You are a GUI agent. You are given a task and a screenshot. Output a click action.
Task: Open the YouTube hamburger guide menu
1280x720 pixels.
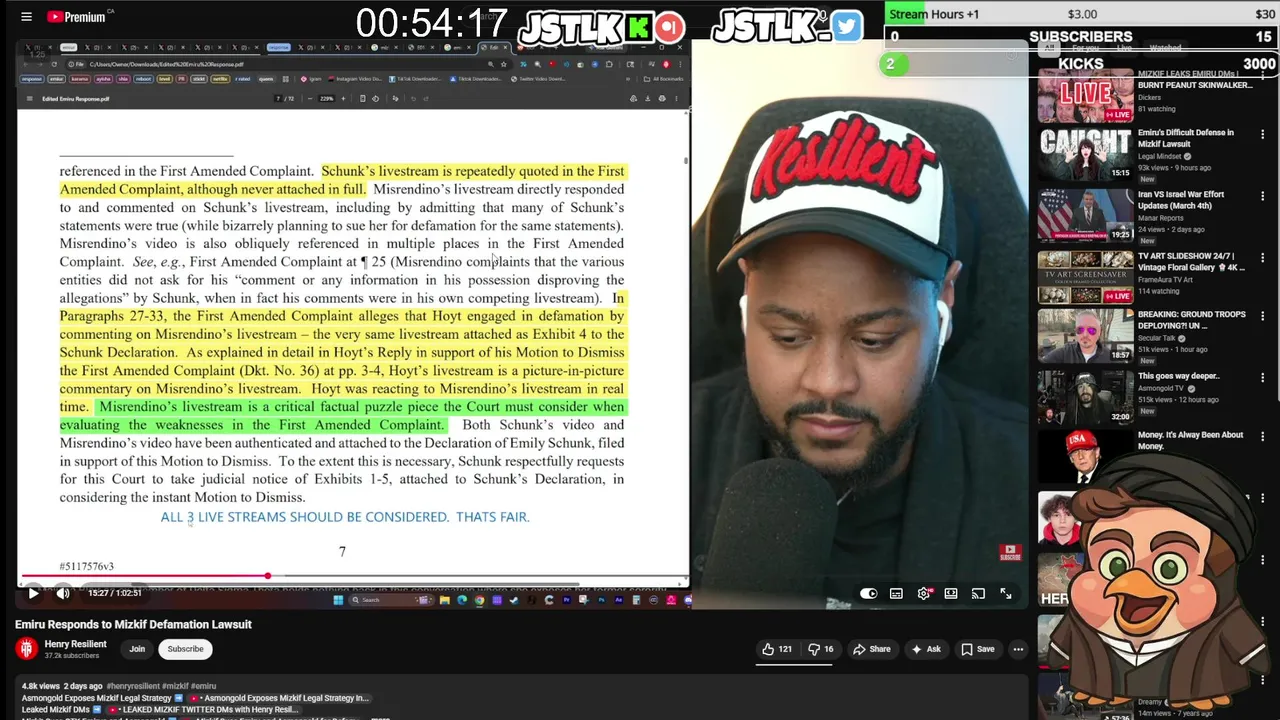click(26, 17)
